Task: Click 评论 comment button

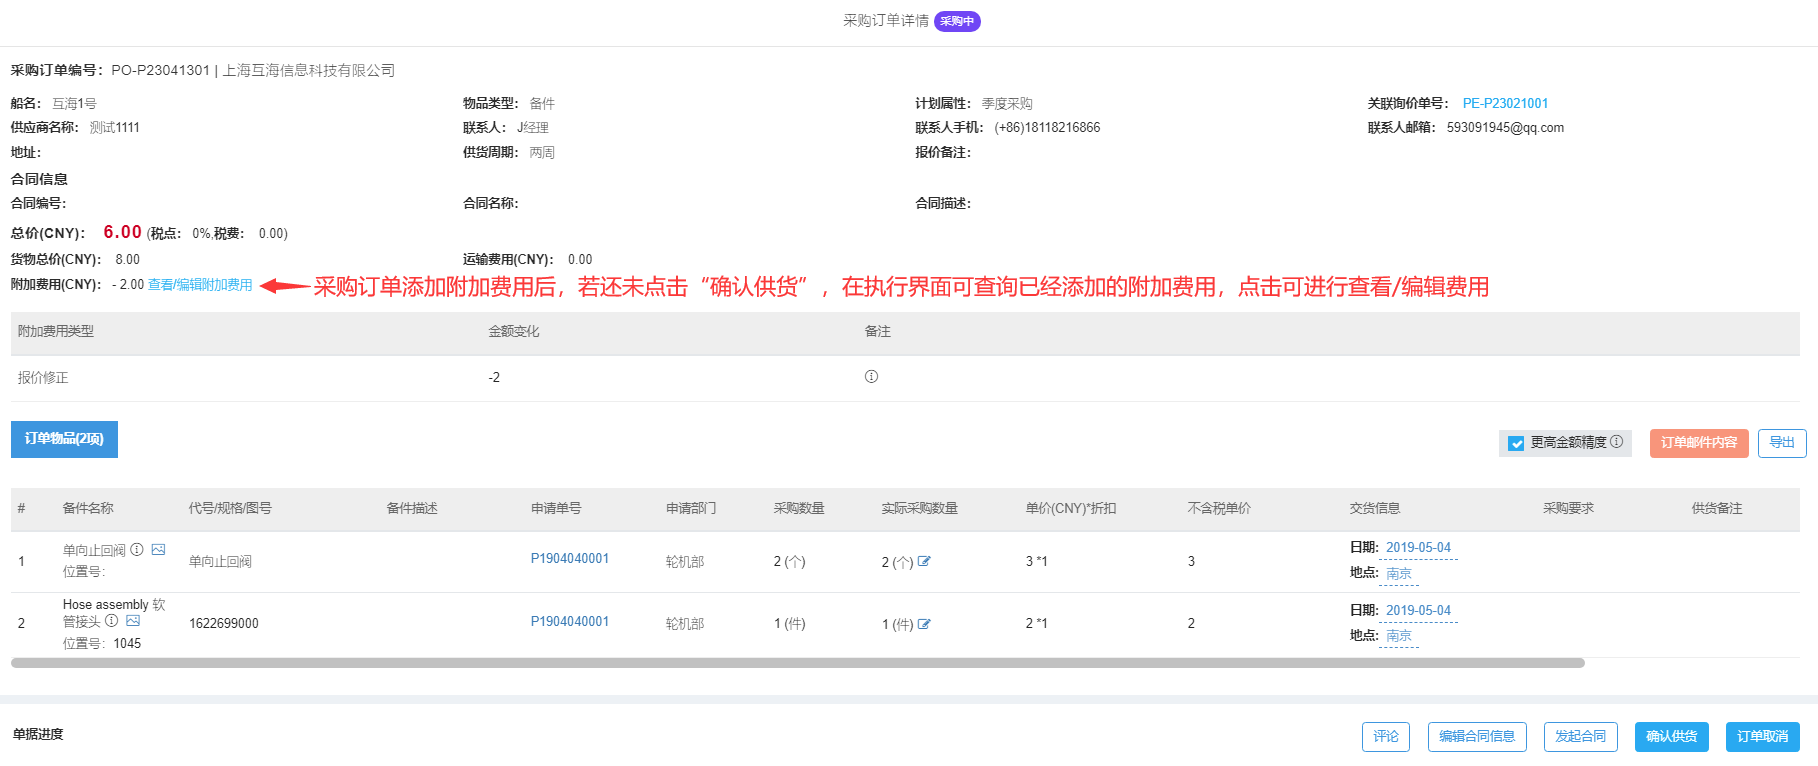Action: [1386, 737]
